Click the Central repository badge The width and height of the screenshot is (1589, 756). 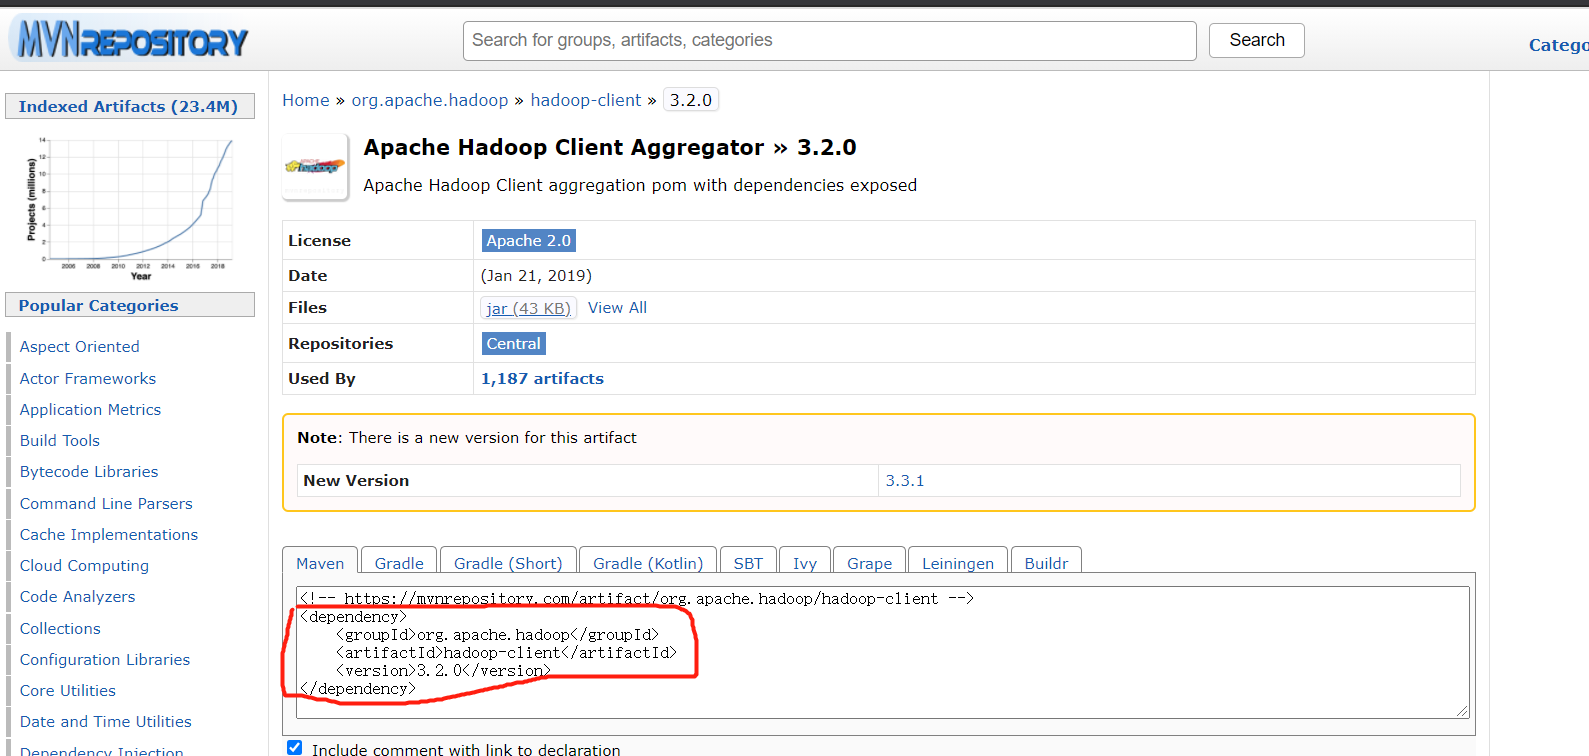point(513,344)
